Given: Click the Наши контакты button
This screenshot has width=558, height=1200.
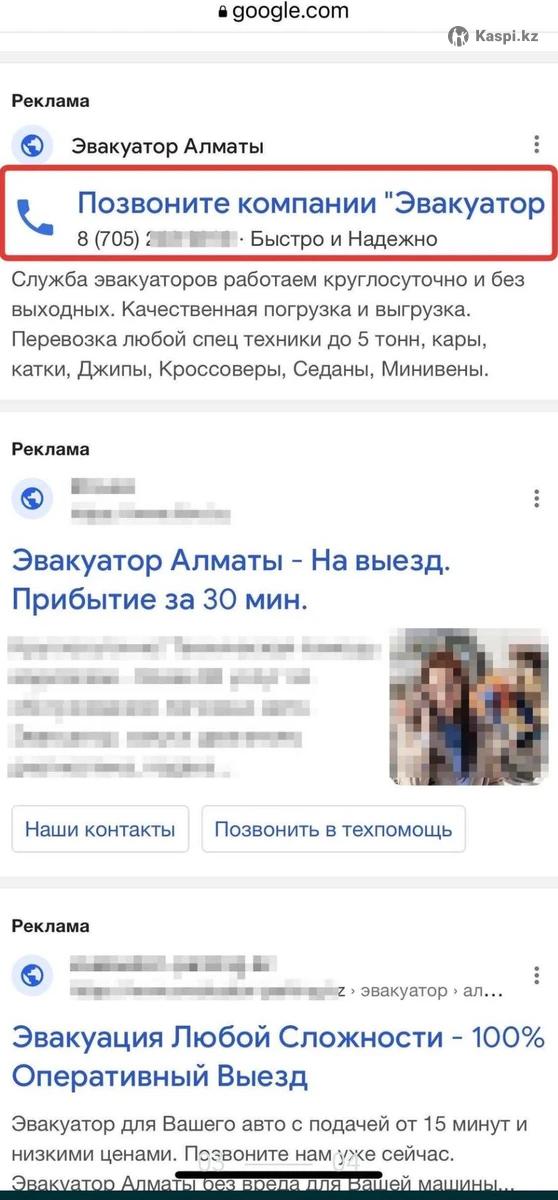Looking at the screenshot, I should [100, 829].
